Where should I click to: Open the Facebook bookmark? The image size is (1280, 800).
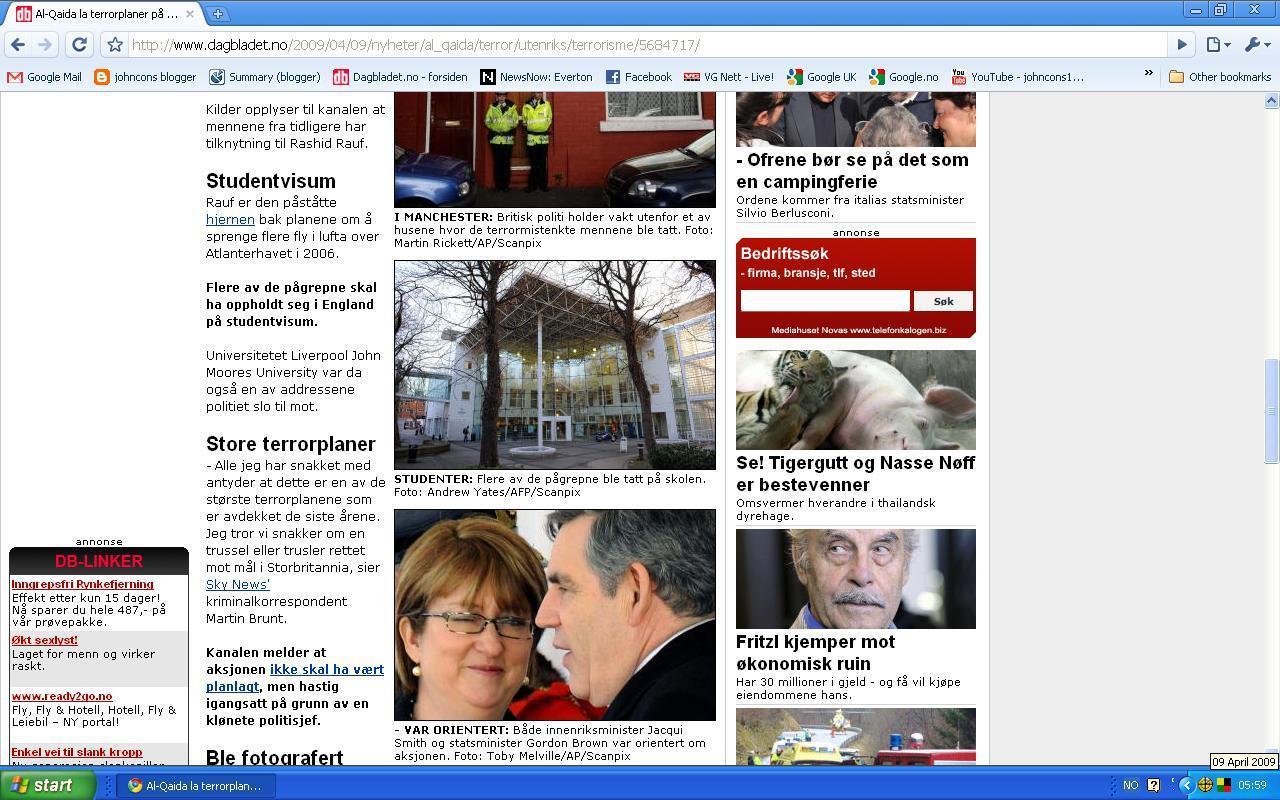click(638, 76)
